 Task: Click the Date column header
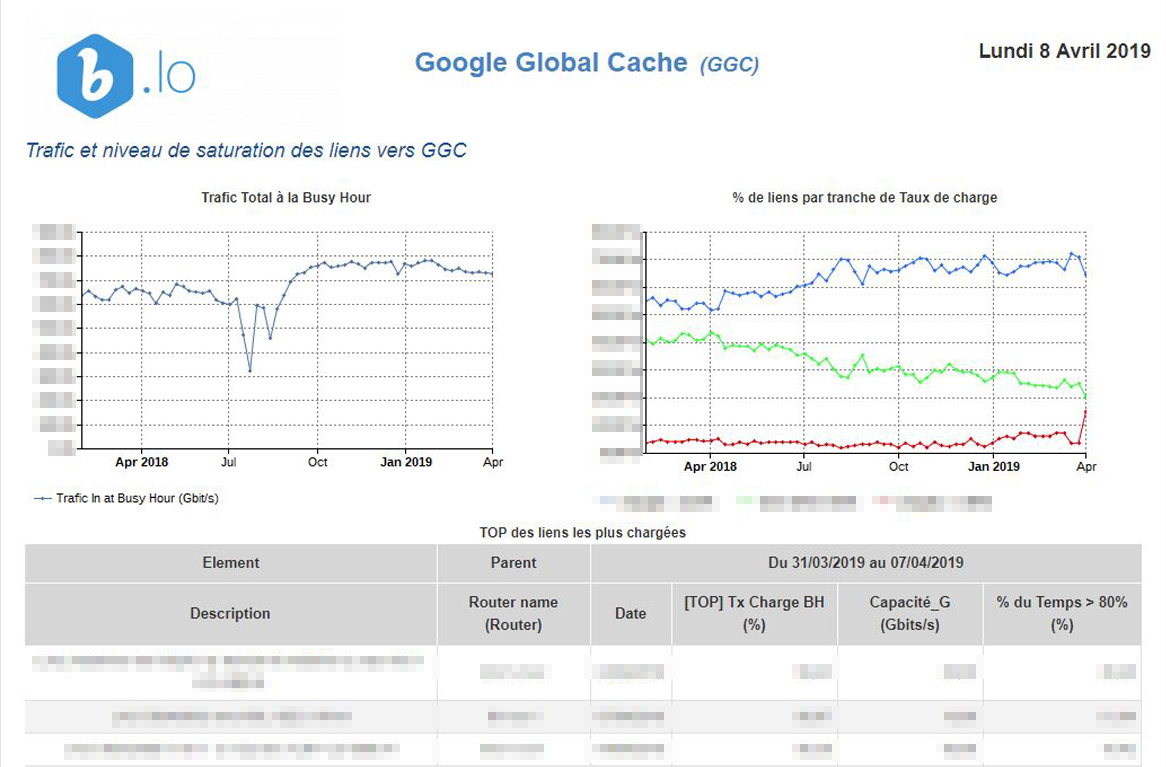(631, 614)
